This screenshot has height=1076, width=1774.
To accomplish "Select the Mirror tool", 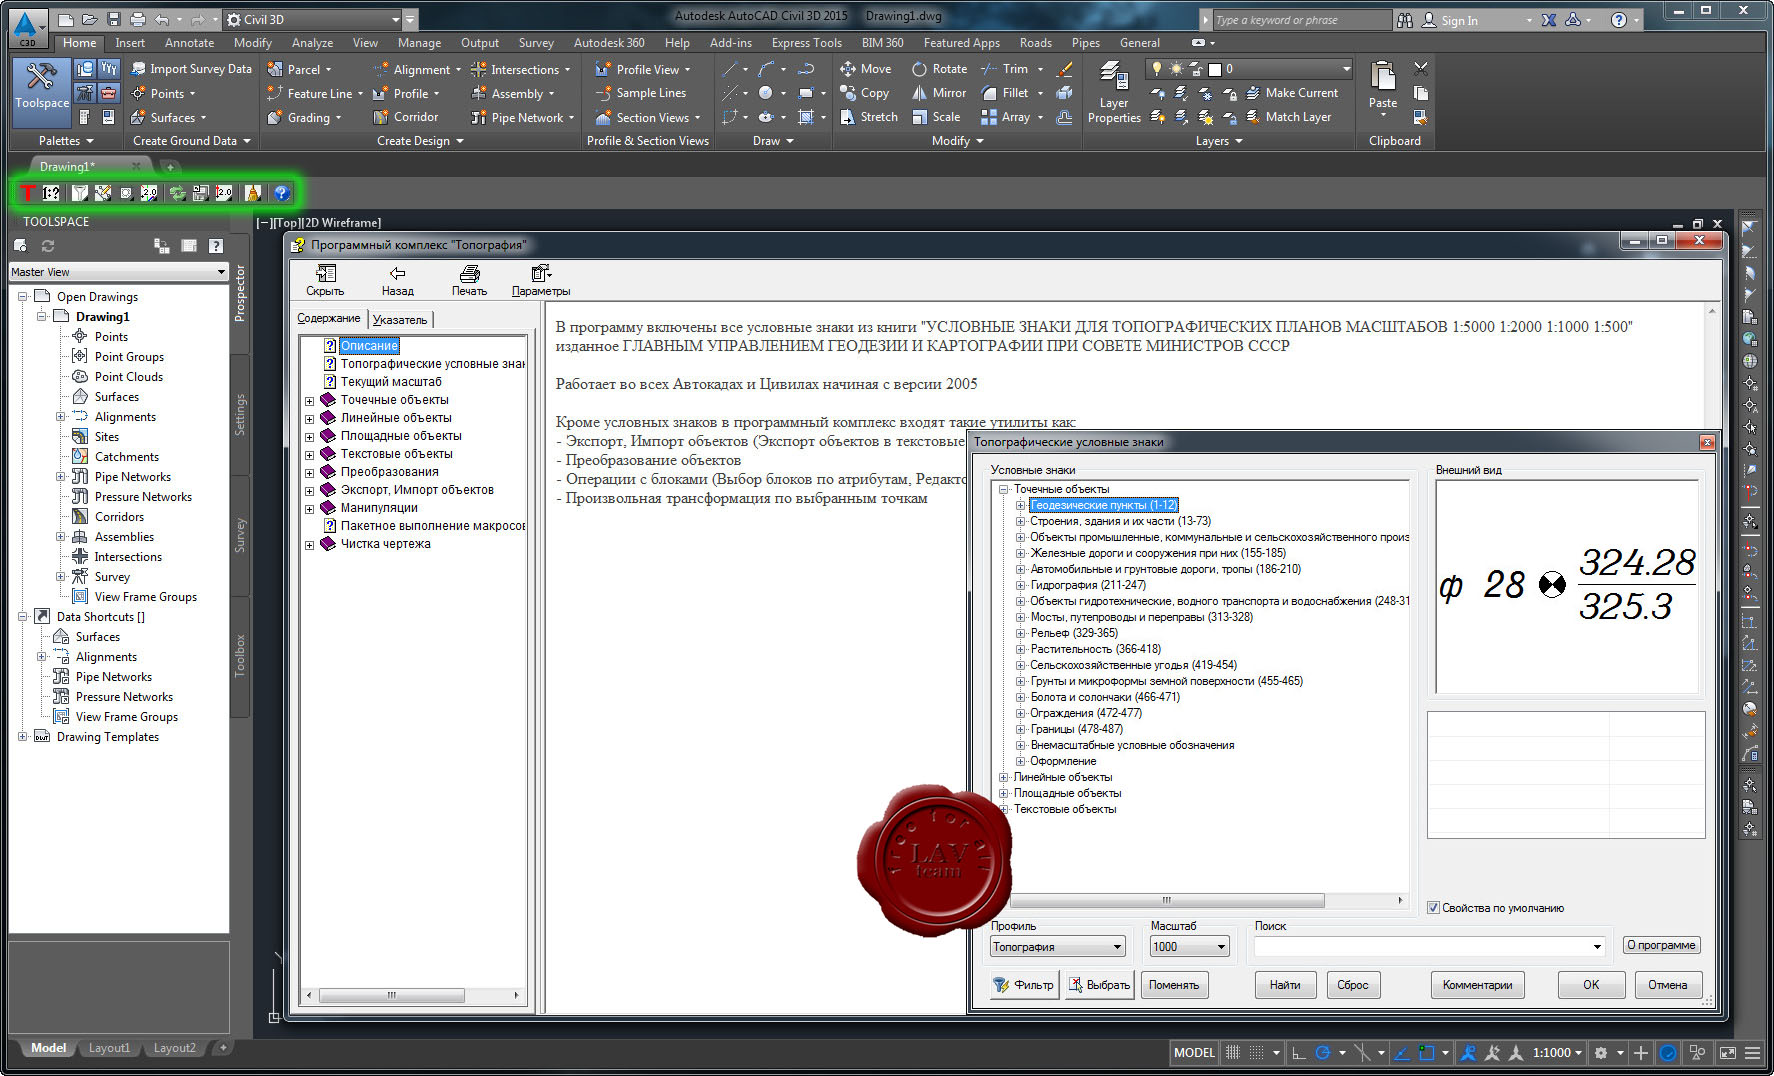I will point(938,93).
